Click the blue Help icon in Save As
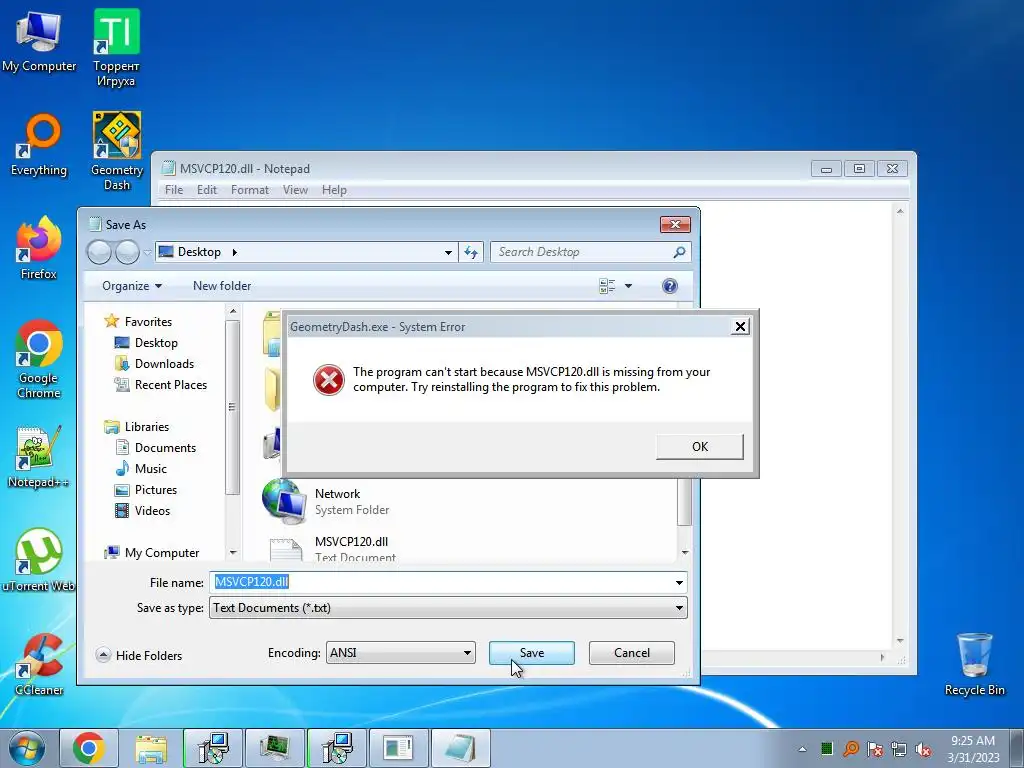 [669, 286]
